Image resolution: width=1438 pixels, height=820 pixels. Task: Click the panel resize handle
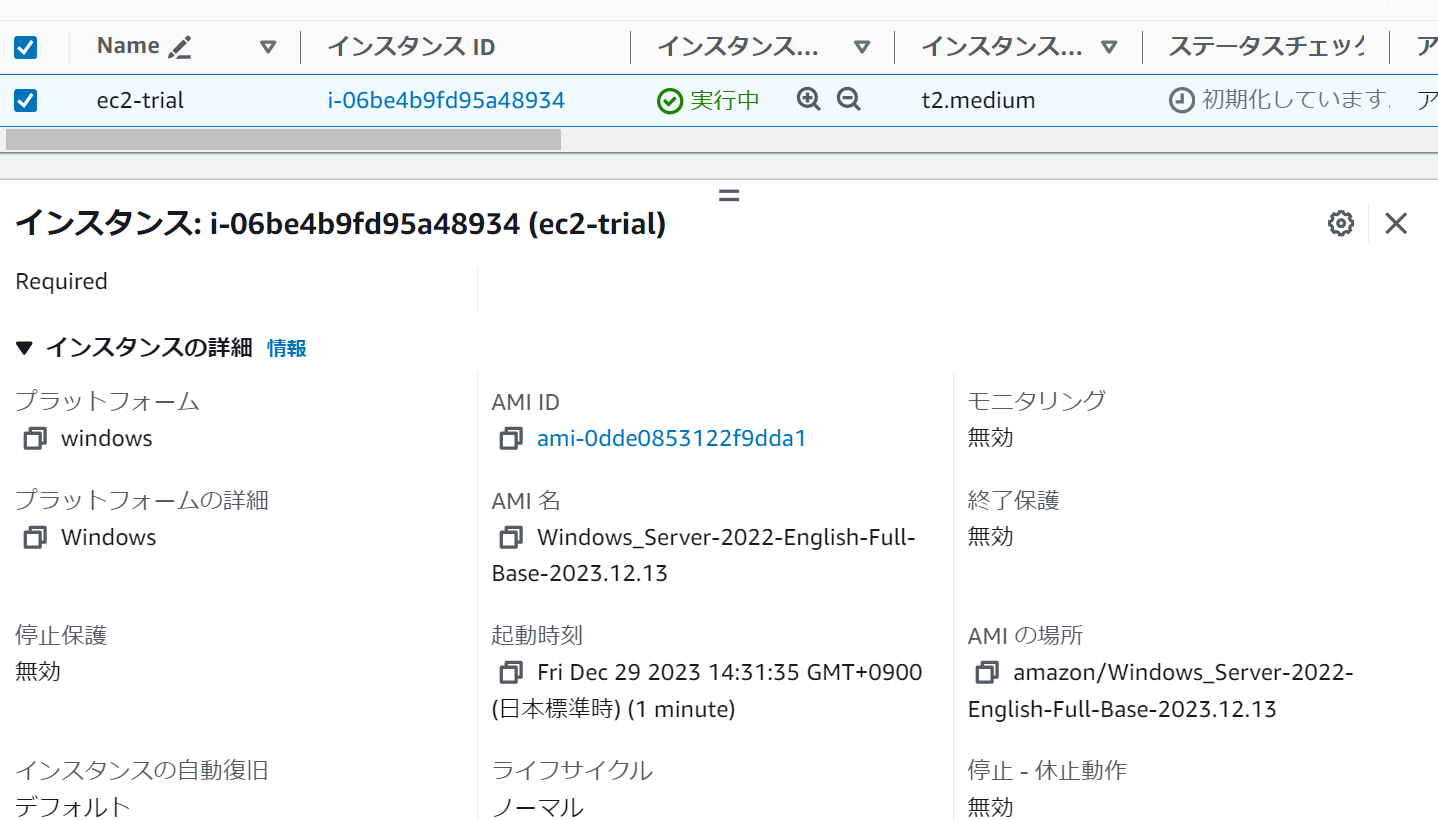coord(729,195)
